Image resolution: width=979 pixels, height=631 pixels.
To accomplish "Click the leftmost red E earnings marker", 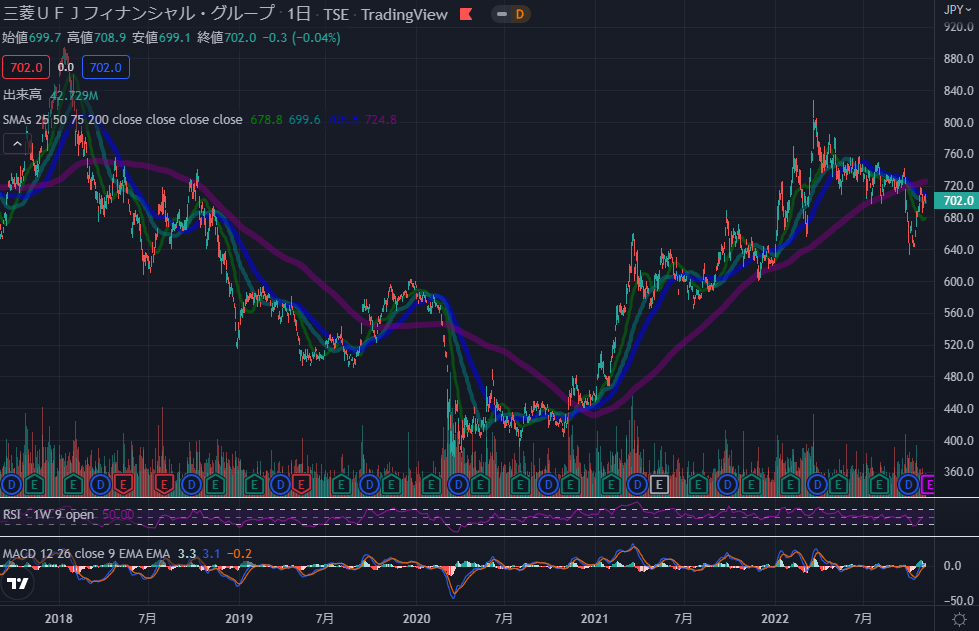I will (124, 484).
